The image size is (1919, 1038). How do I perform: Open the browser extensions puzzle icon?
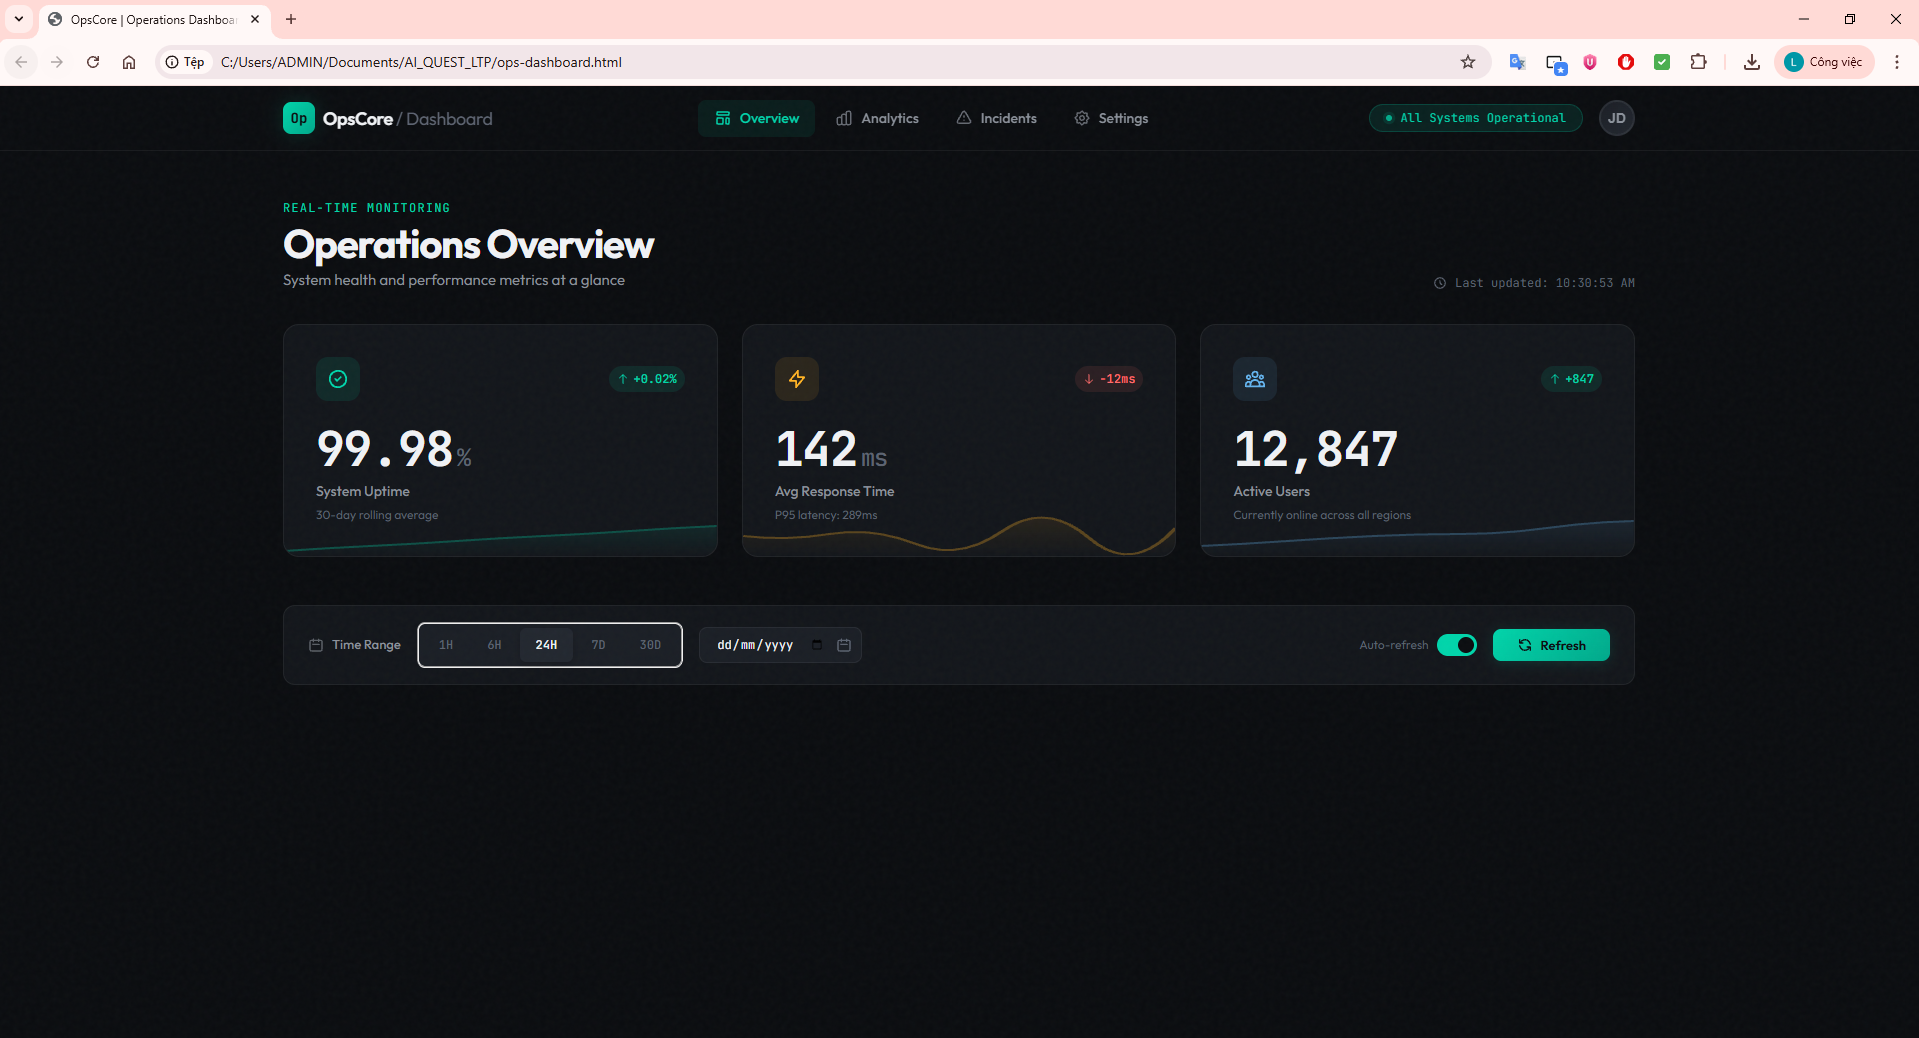(x=1698, y=62)
